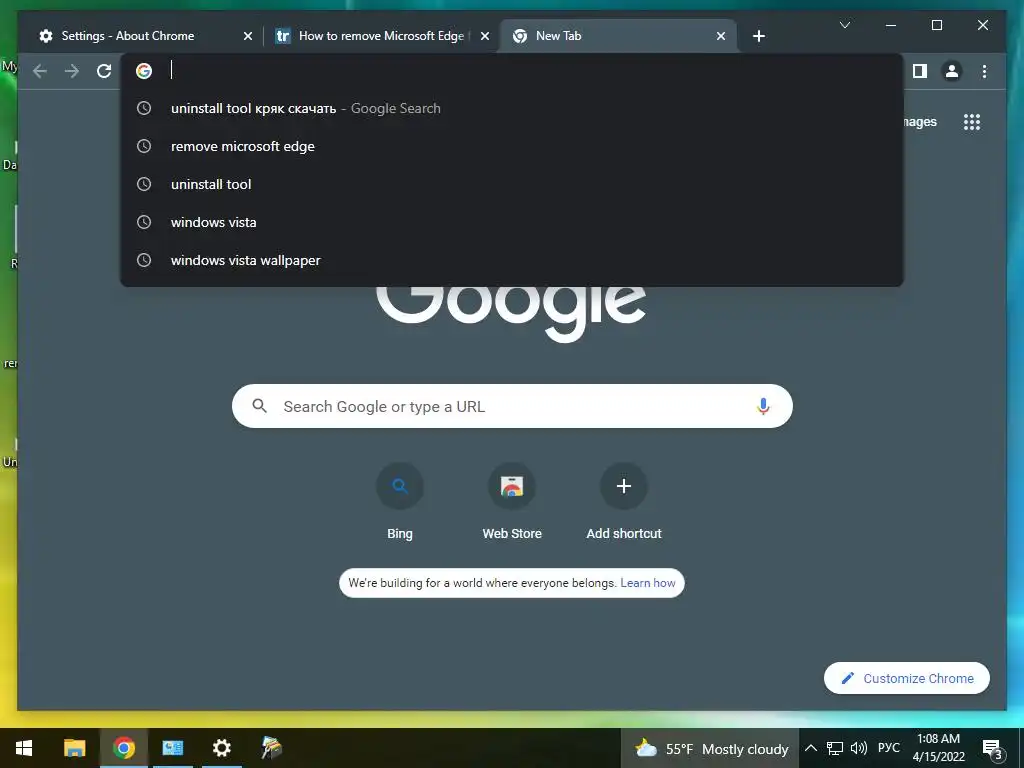Click the magnifier icon in the search box
1024x768 pixels.
pyautogui.click(x=259, y=406)
